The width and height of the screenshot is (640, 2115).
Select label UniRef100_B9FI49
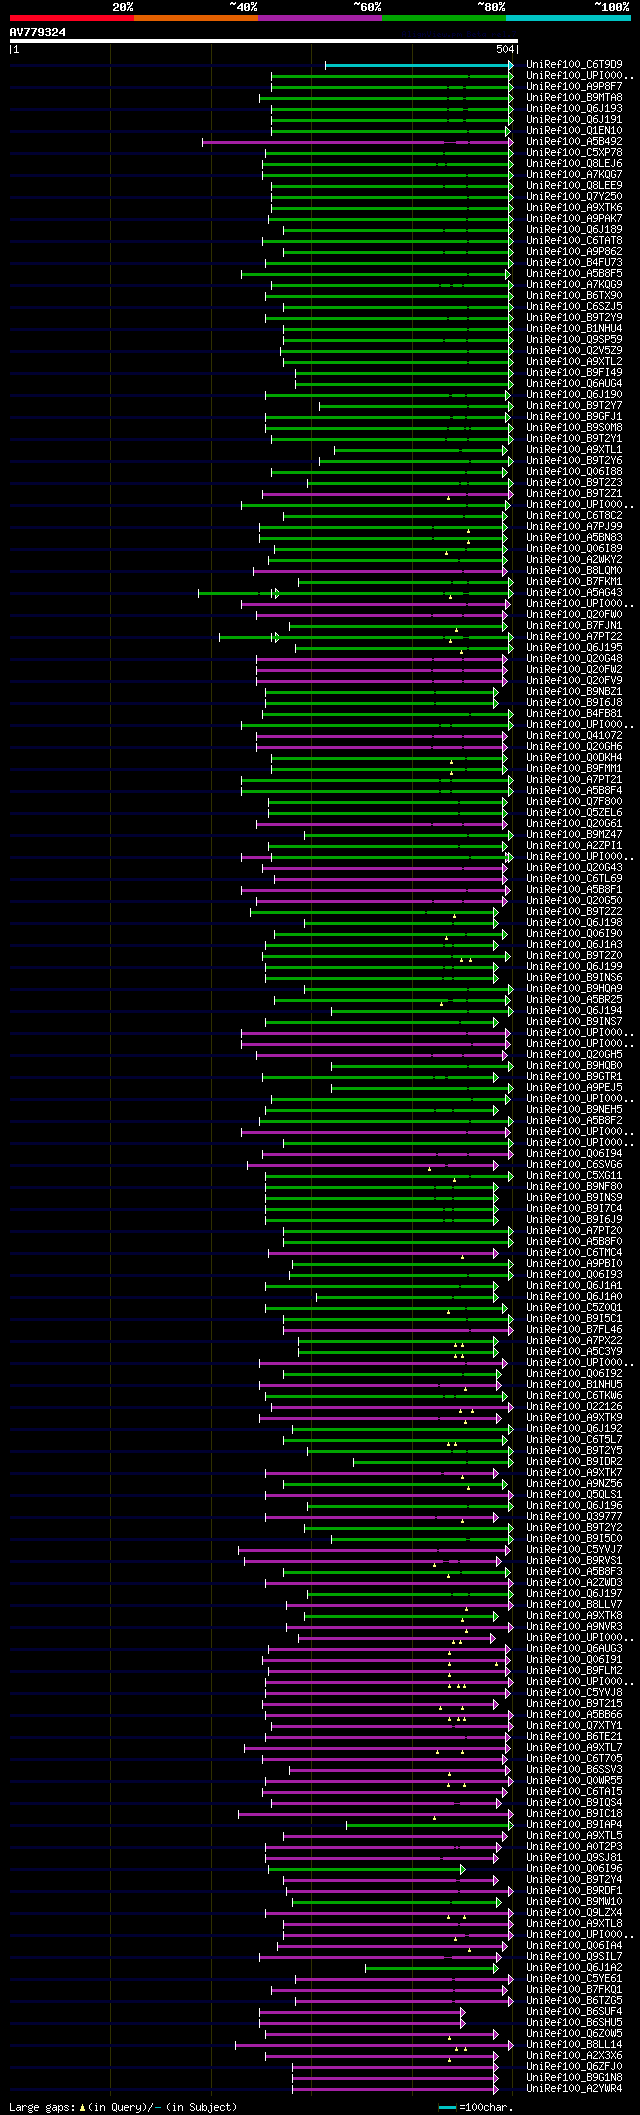pos(574,373)
